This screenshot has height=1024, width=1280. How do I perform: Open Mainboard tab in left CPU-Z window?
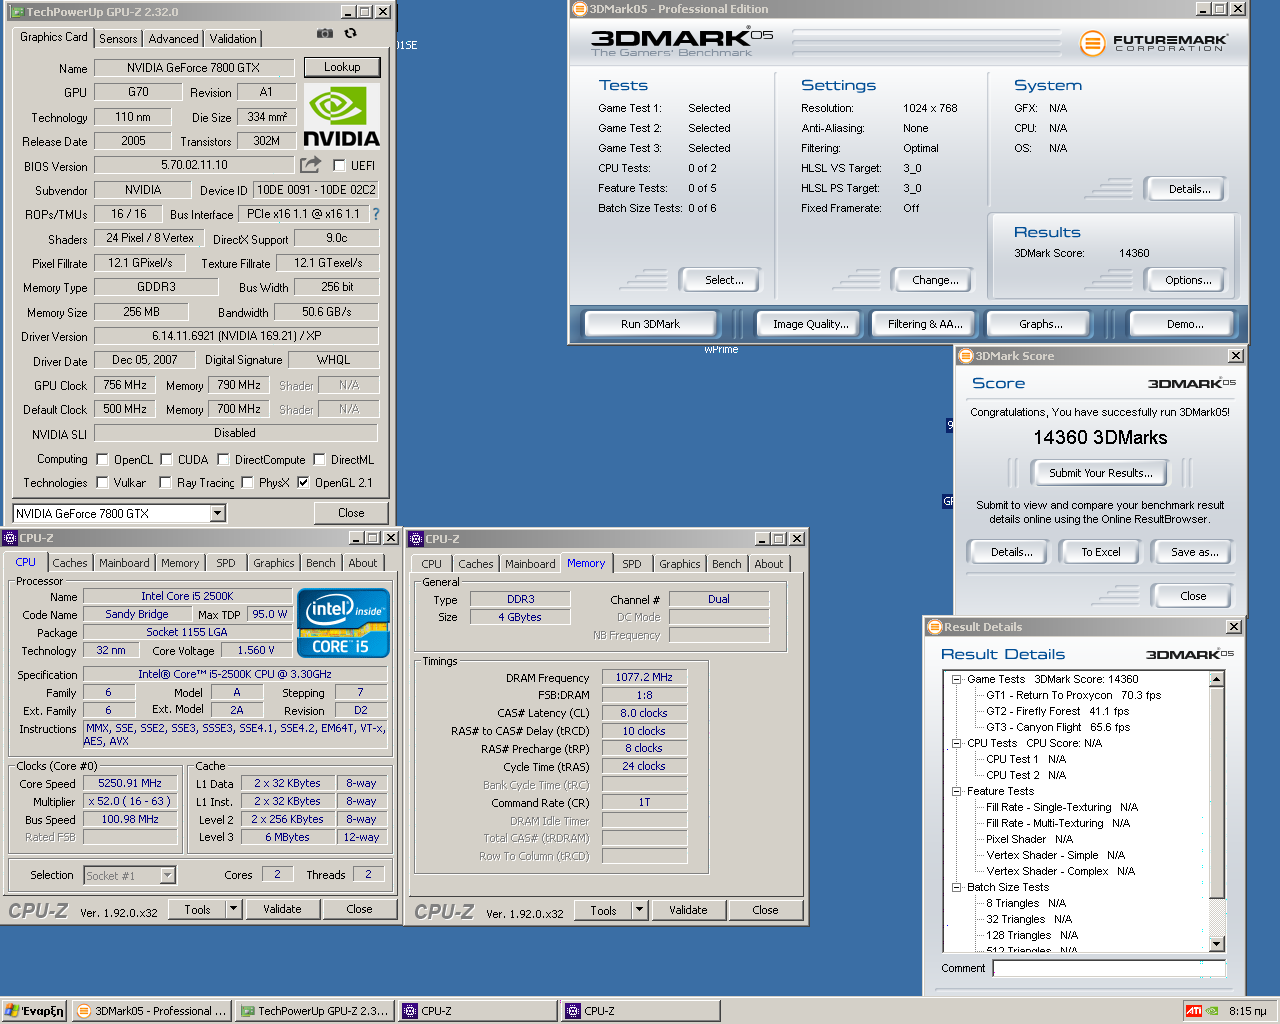coord(124,563)
